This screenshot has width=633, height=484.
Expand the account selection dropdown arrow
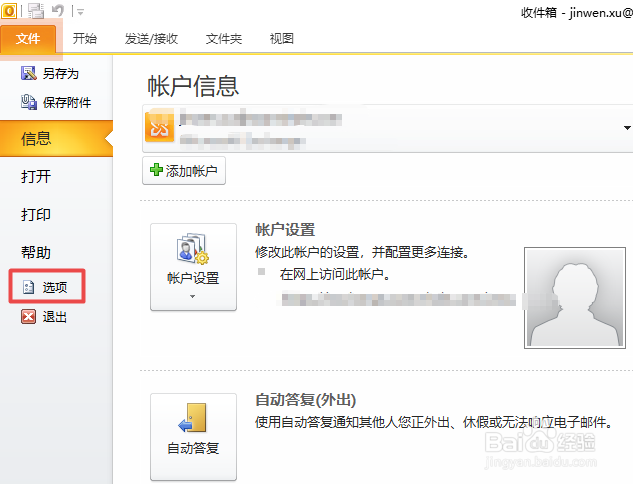tap(627, 128)
